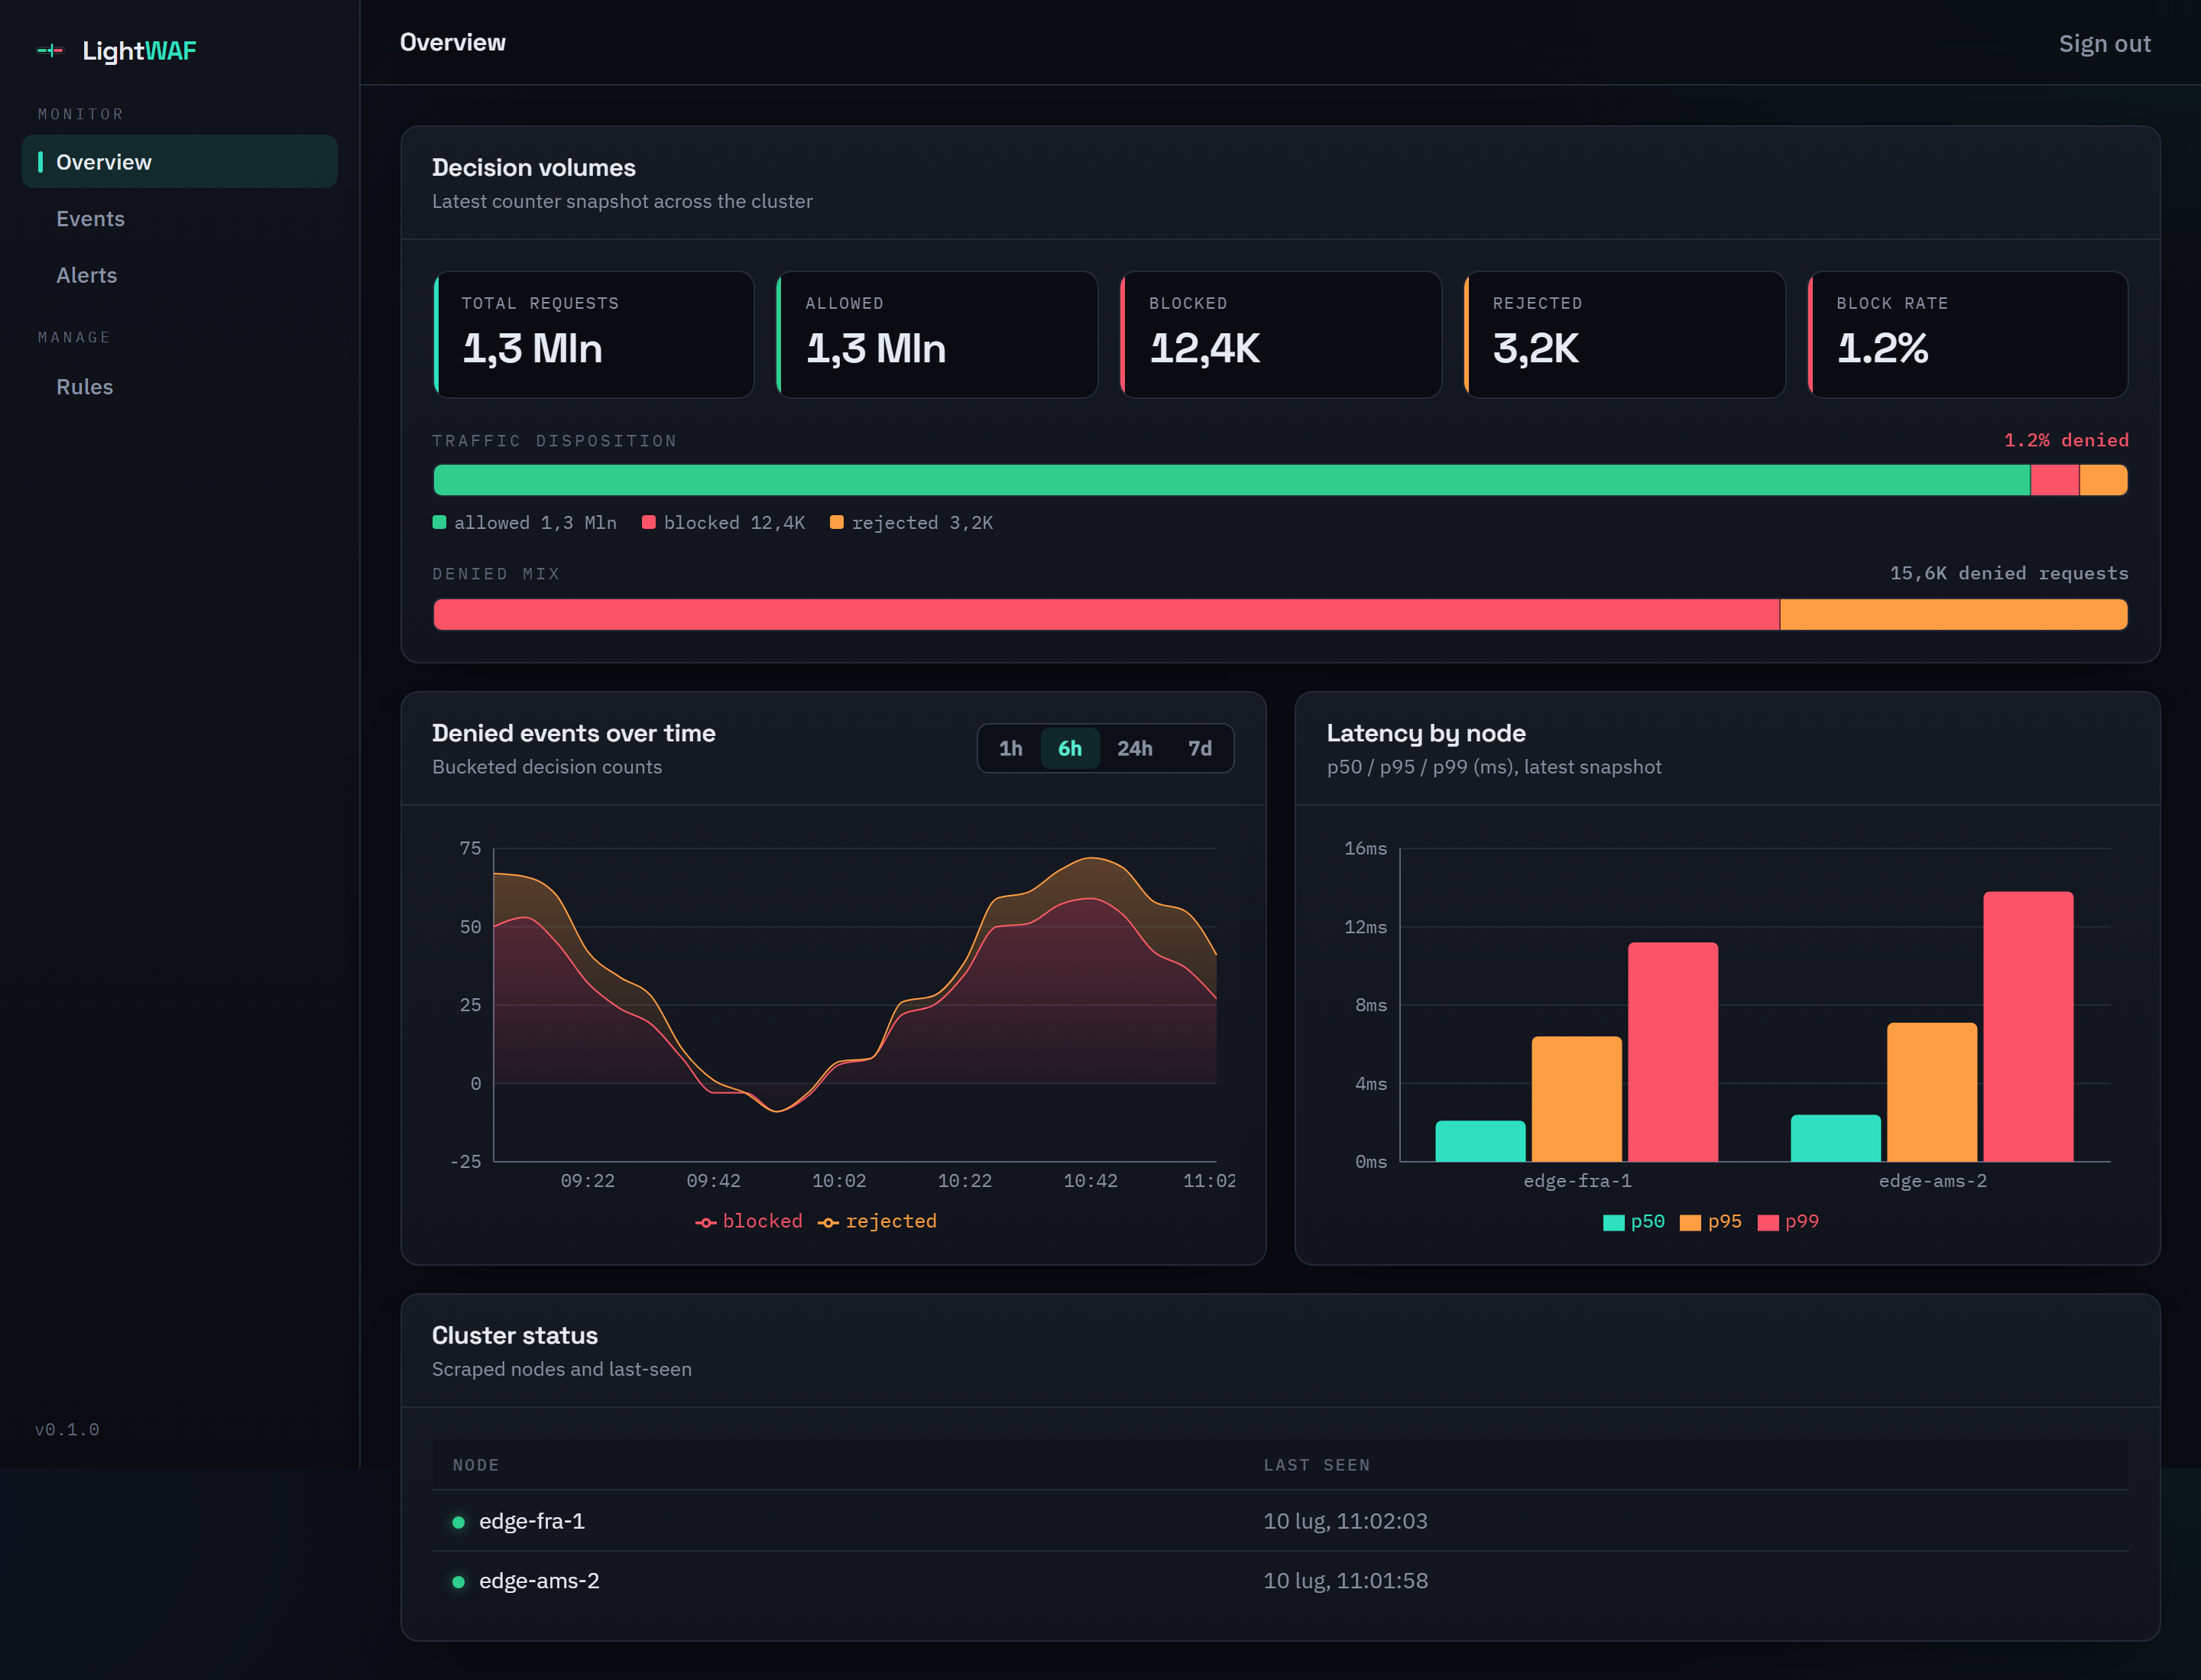
Task: Click blocked segment of traffic disposition bar
Action: (2054, 480)
